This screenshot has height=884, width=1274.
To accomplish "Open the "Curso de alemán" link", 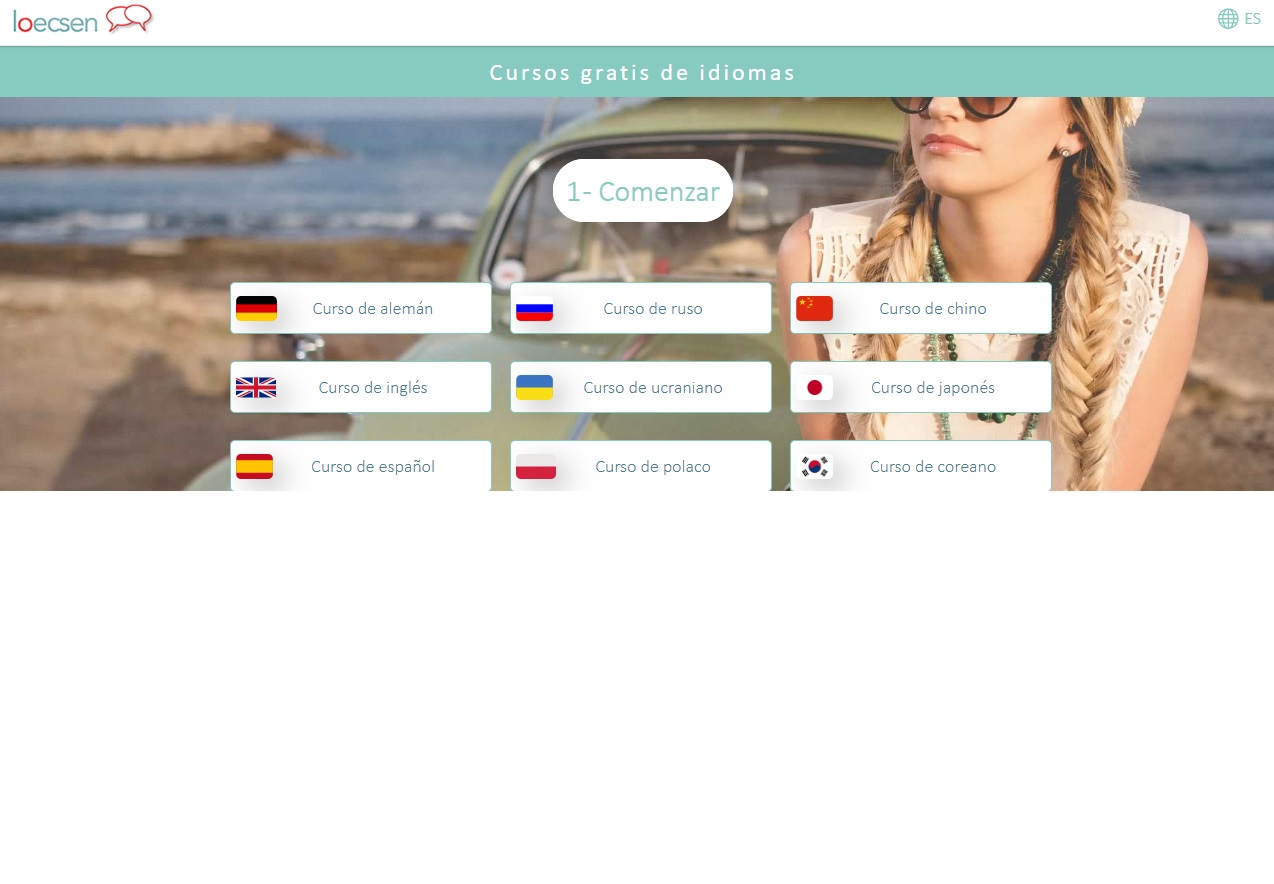I will click(x=372, y=309).
